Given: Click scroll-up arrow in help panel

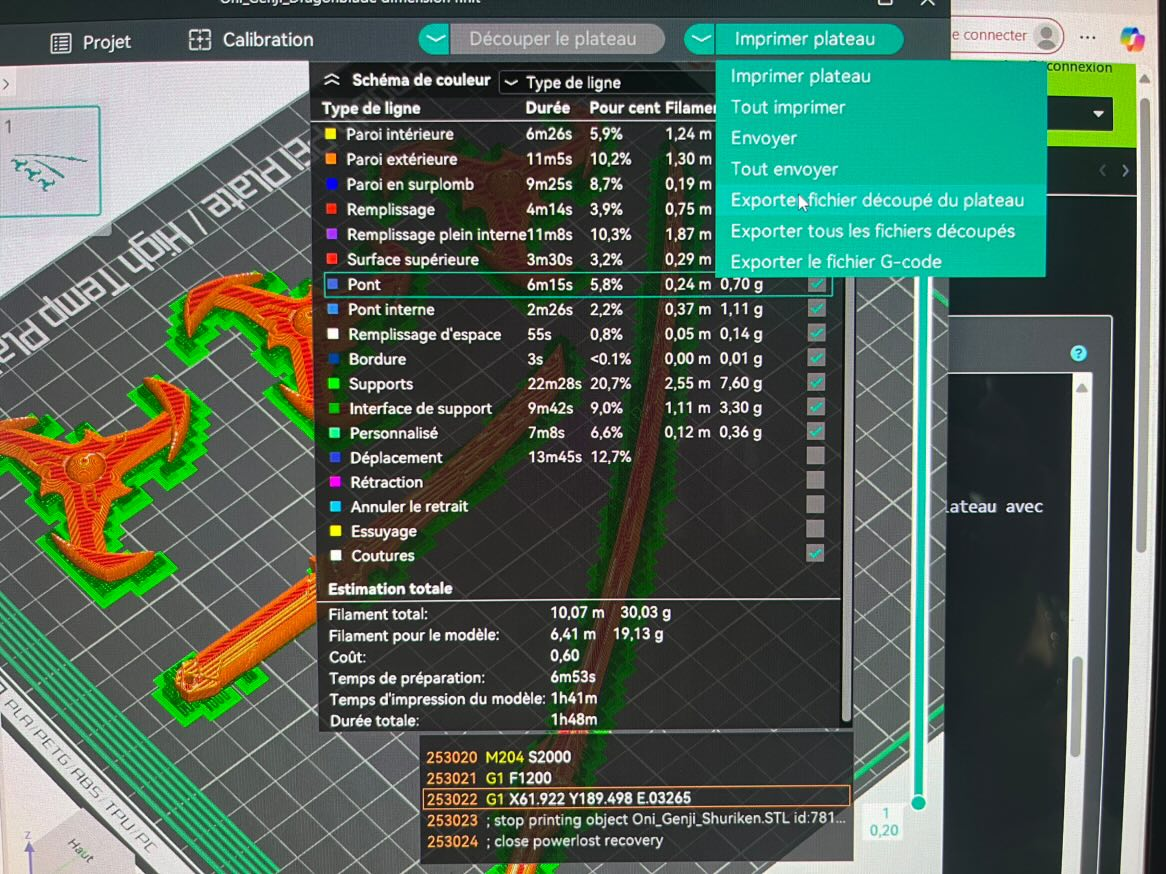Looking at the screenshot, I should tap(1082, 388).
